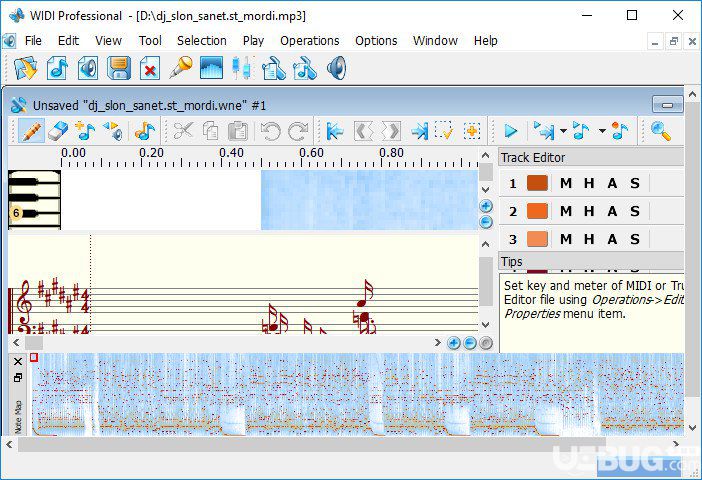The image size is (702, 480).
Task: Select the Eraser tool
Action: pyautogui.click(x=58, y=131)
